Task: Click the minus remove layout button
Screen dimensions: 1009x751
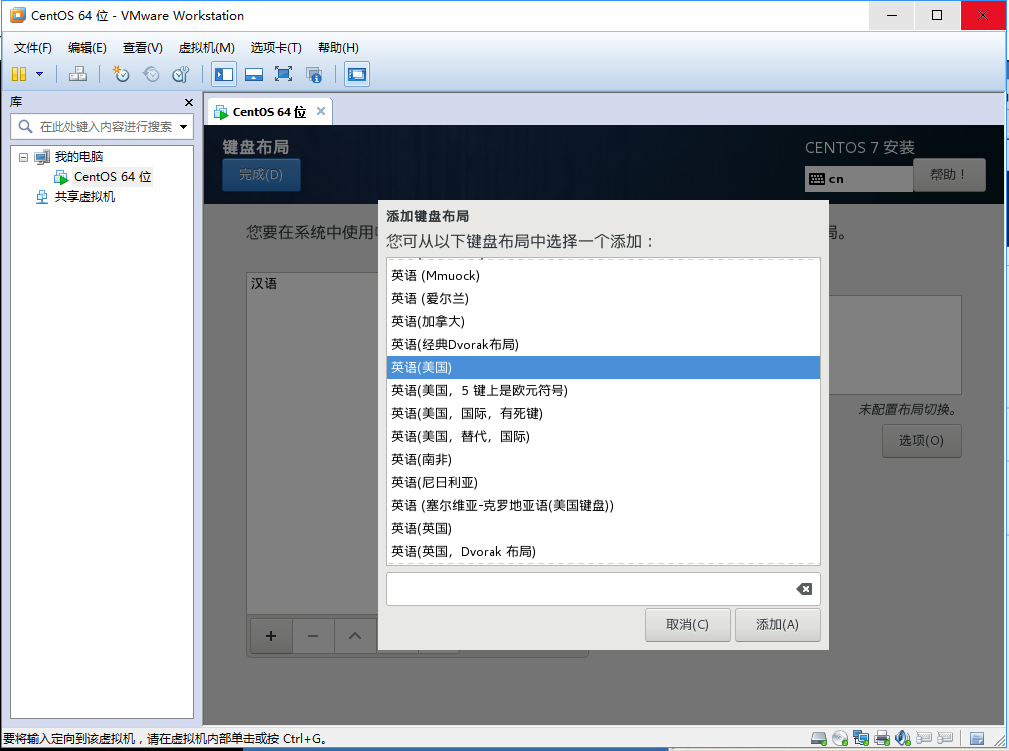Action: 313,636
